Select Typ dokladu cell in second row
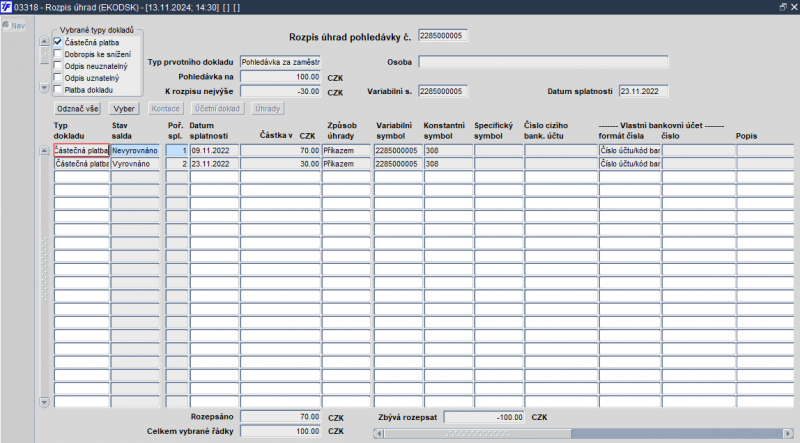 point(81,163)
